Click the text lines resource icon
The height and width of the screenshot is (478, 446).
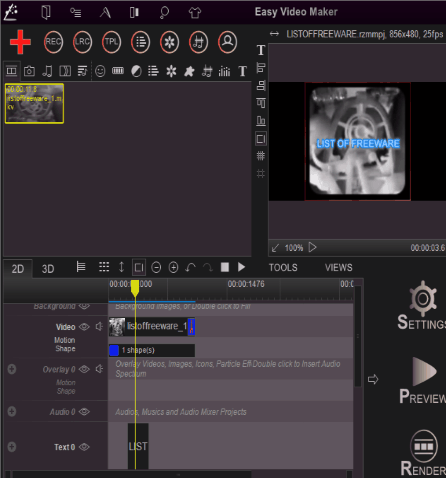(x=153, y=71)
